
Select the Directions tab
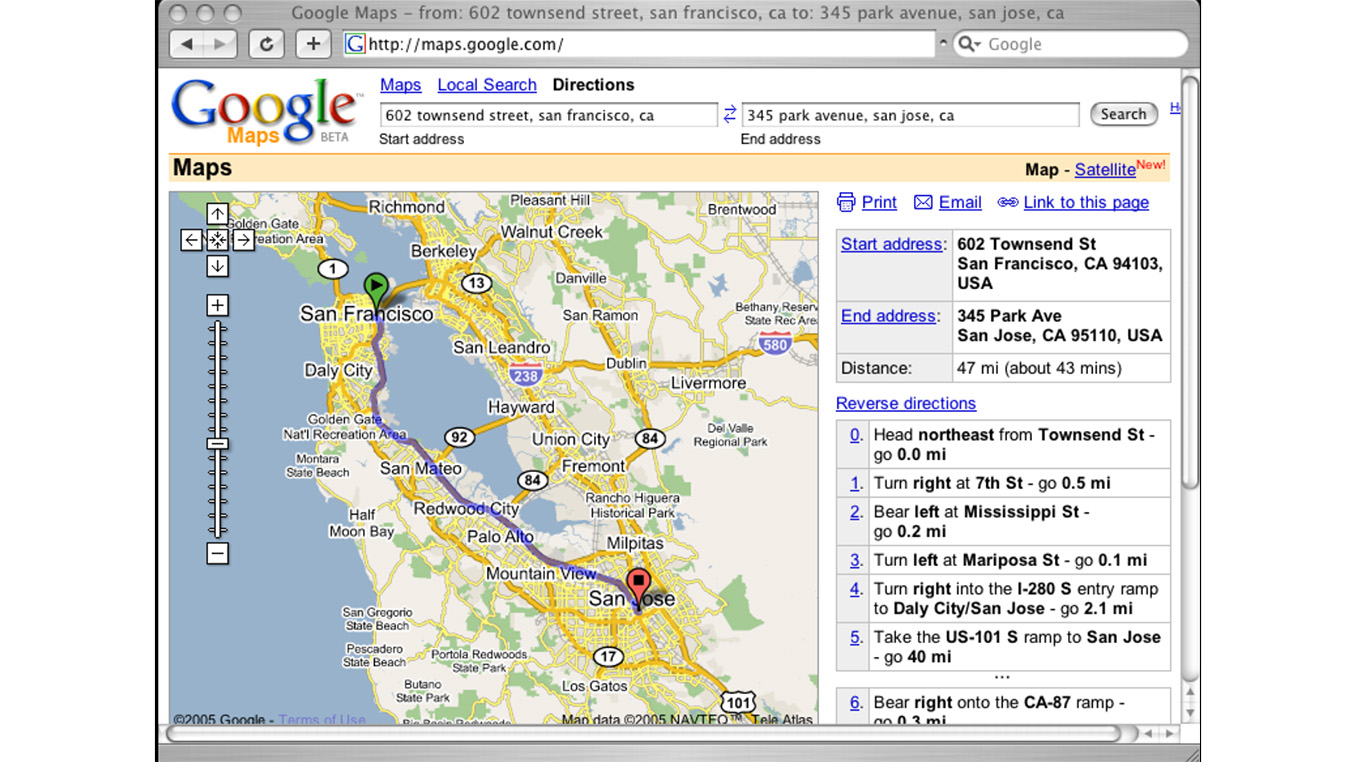click(x=594, y=85)
